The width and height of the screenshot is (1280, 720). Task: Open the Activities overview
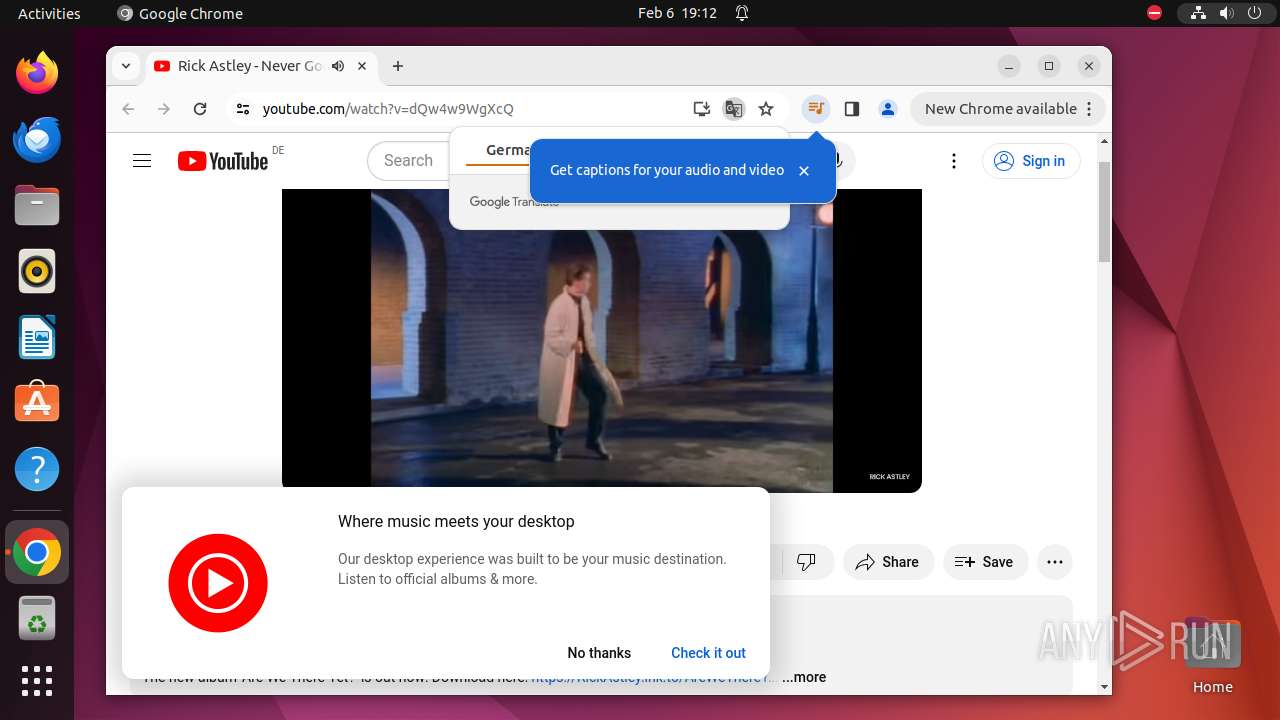[49, 14]
